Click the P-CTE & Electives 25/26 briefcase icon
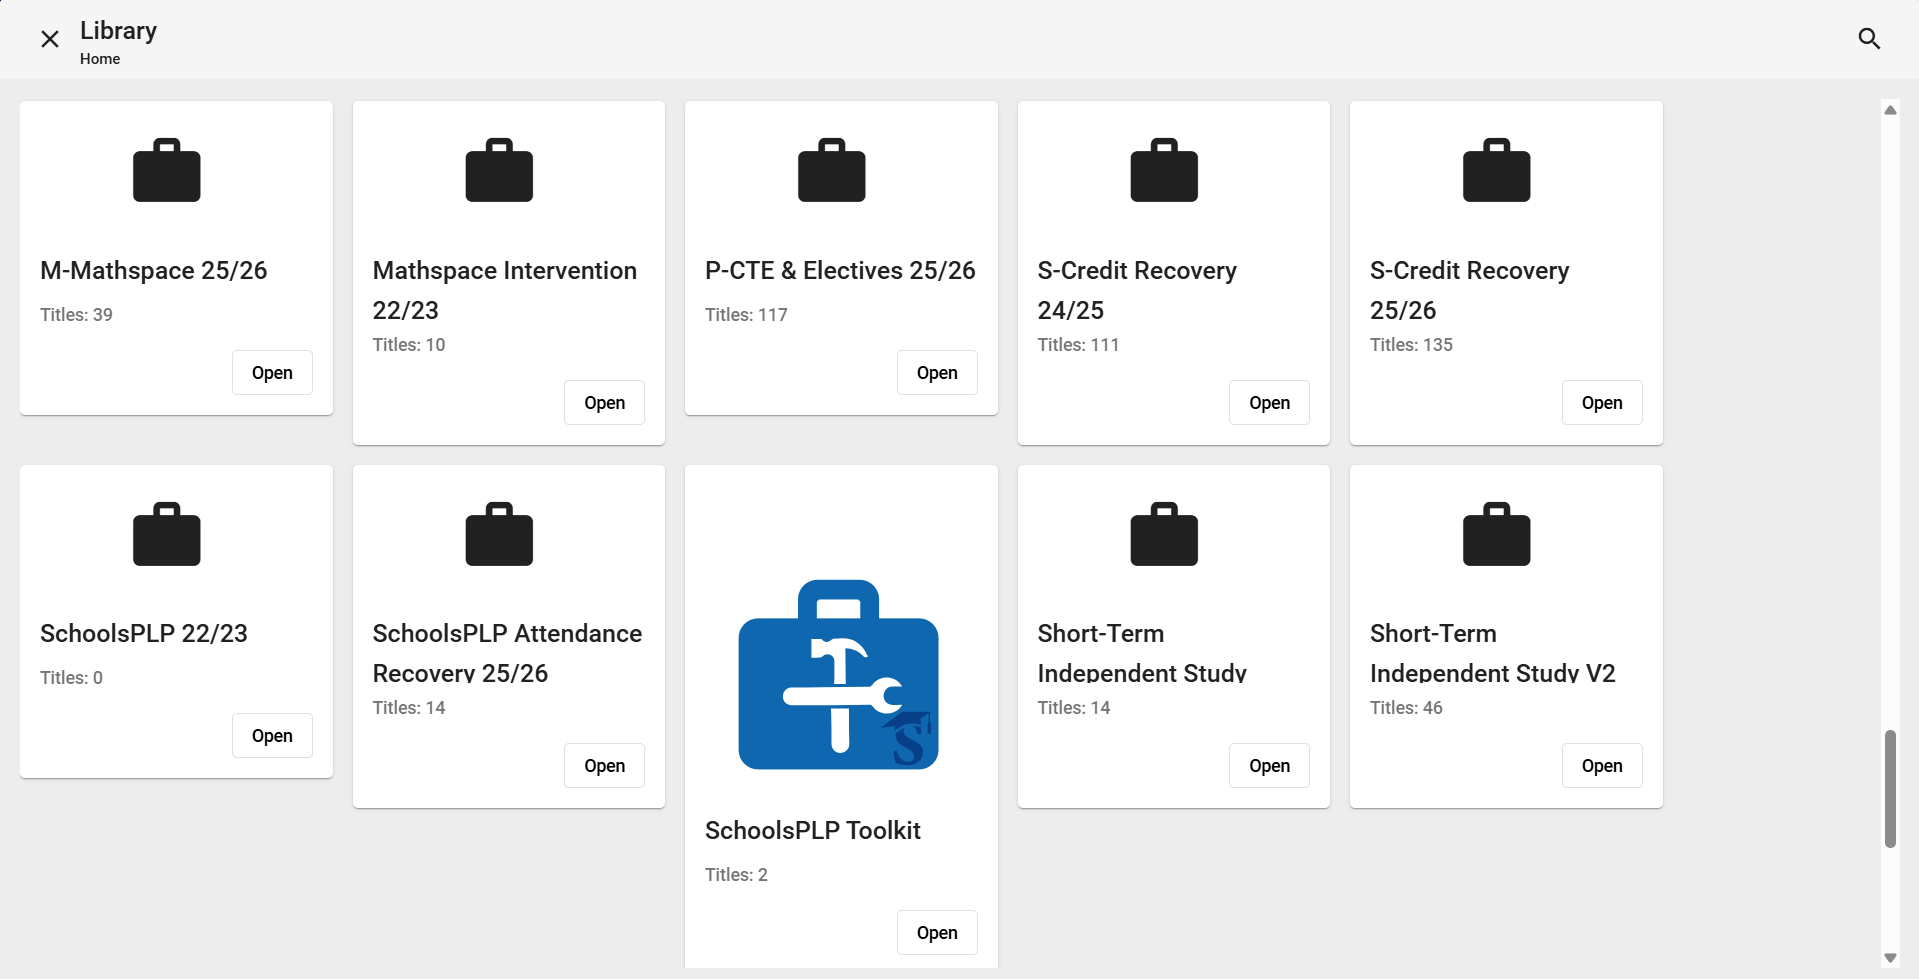The width and height of the screenshot is (1919, 979). click(x=832, y=170)
